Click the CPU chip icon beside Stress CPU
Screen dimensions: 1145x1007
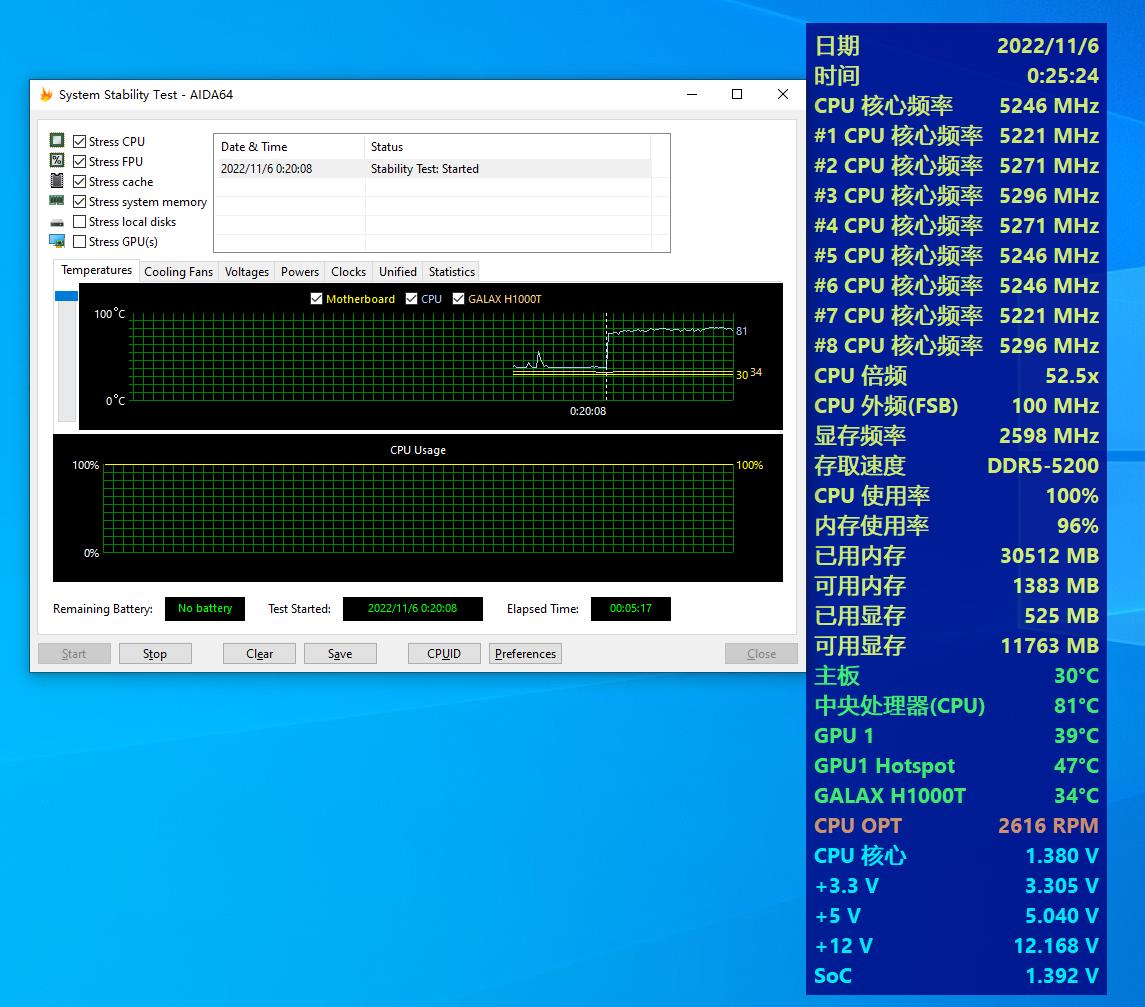(x=57, y=141)
